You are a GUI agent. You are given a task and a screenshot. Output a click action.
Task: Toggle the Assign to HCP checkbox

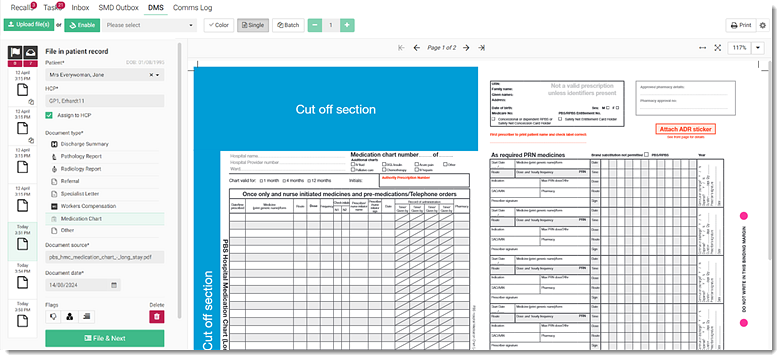click(x=49, y=115)
